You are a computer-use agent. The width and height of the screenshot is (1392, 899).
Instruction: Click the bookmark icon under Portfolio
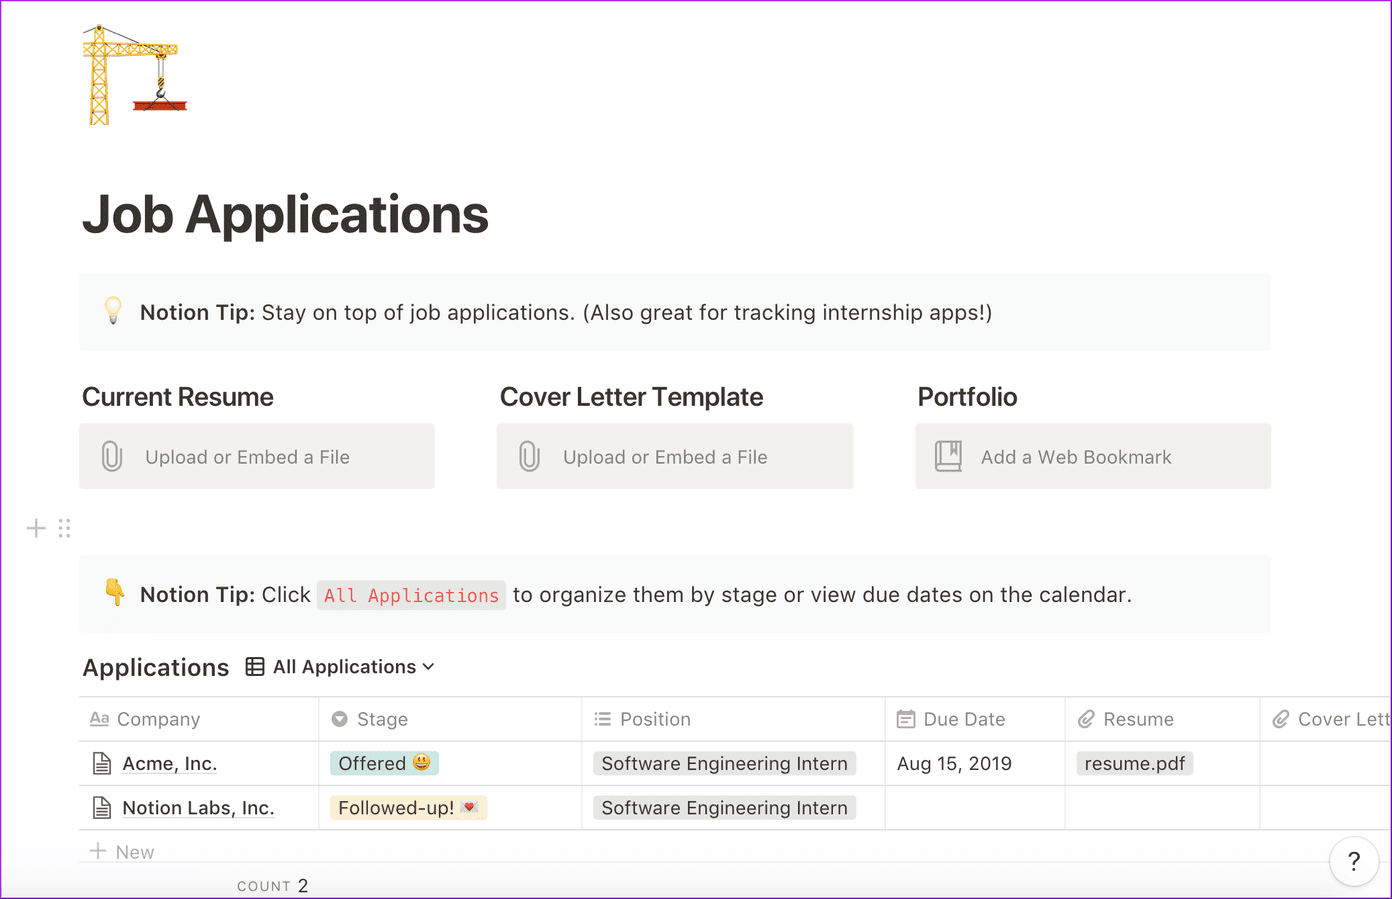point(948,456)
